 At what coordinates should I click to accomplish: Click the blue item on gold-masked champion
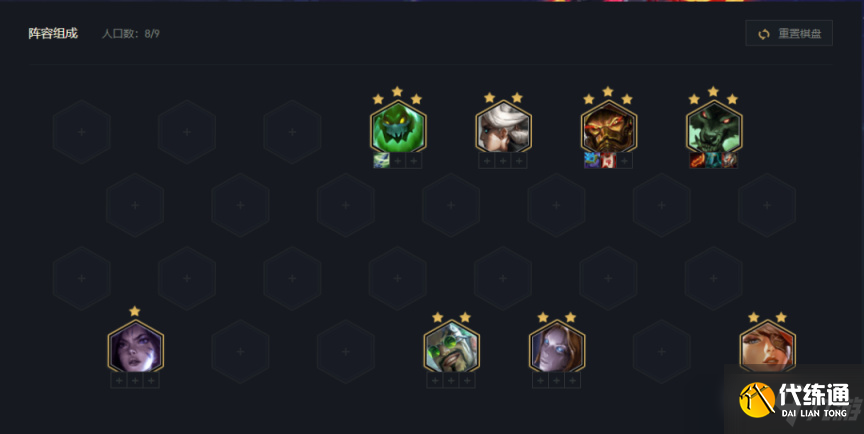click(592, 161)
